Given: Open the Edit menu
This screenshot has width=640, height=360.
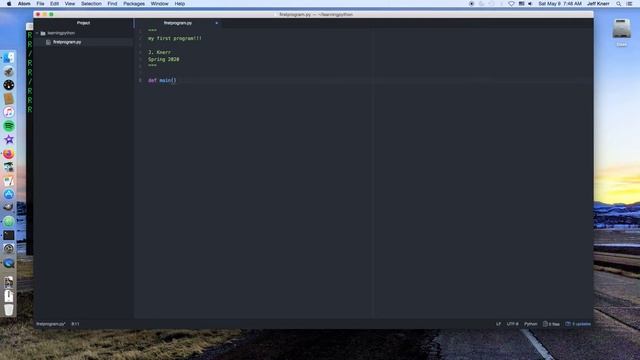Looking at the screenshot, I should 54,4.
